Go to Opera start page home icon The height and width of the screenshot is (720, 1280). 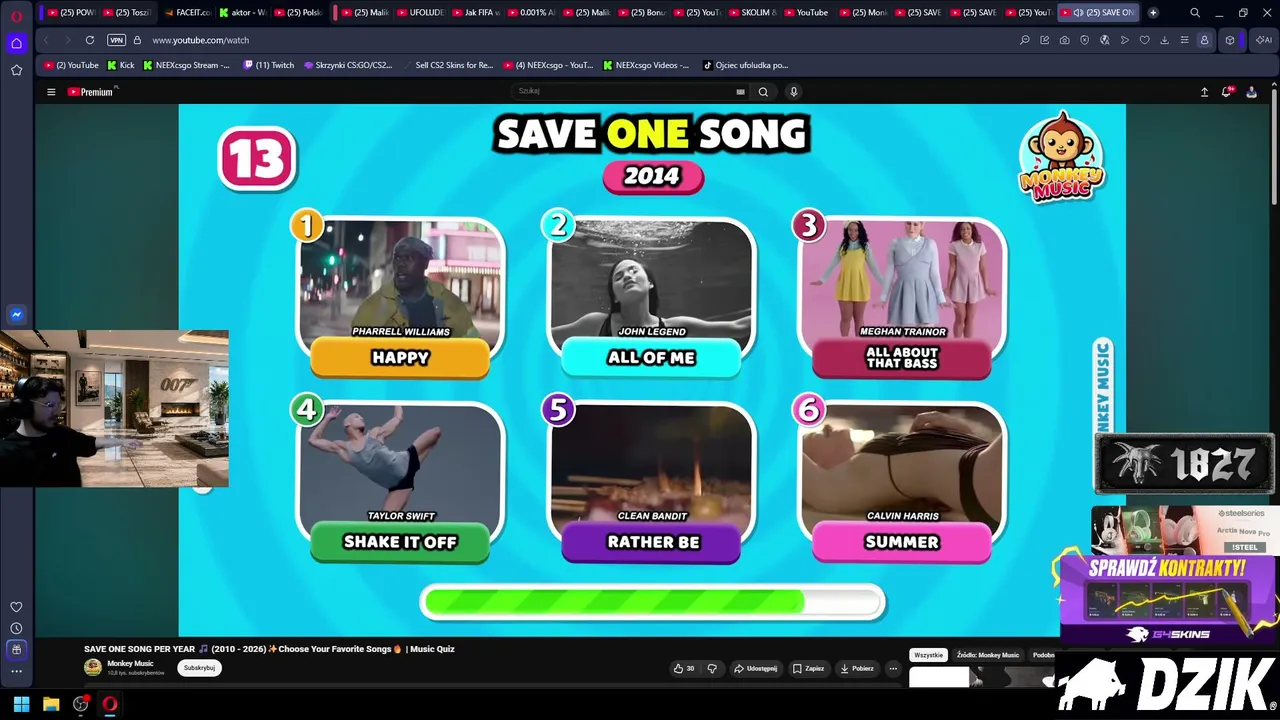(x=16, y=43)
